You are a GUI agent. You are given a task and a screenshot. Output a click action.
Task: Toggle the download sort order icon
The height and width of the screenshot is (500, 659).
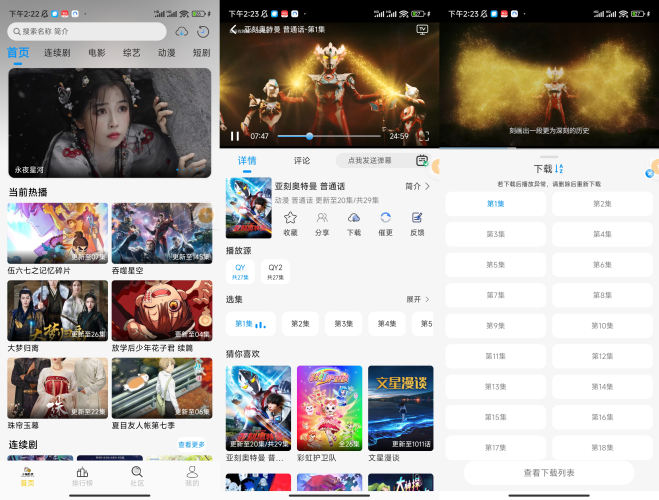pyautogui.click(x=559, y=169)
